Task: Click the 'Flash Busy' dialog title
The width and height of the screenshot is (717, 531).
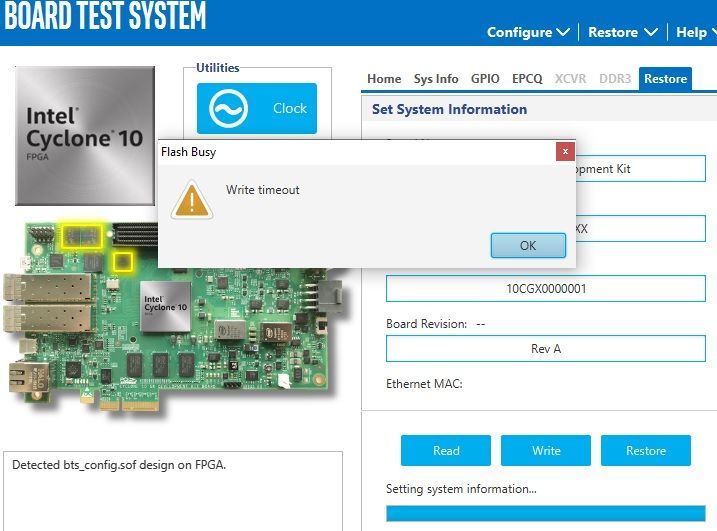Action: tap(188, 152)
